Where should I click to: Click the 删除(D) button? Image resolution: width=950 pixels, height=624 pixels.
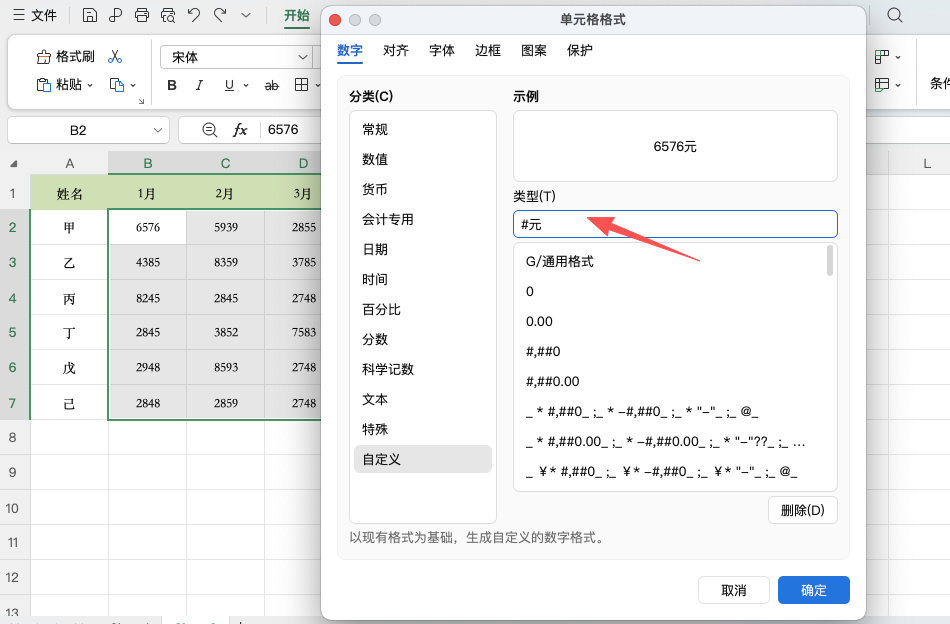(803, 510)
